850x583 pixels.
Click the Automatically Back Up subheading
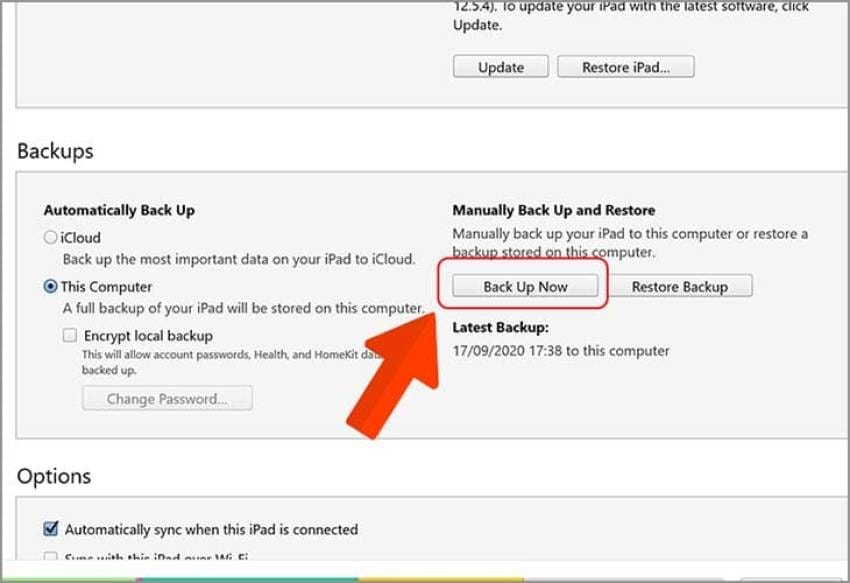(119, 210)
